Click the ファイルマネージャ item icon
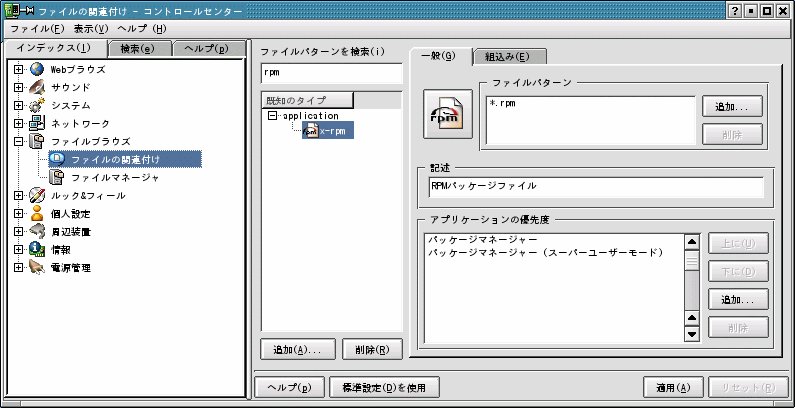The width and height of the screenshot is (795, 408). pos(57,177)
